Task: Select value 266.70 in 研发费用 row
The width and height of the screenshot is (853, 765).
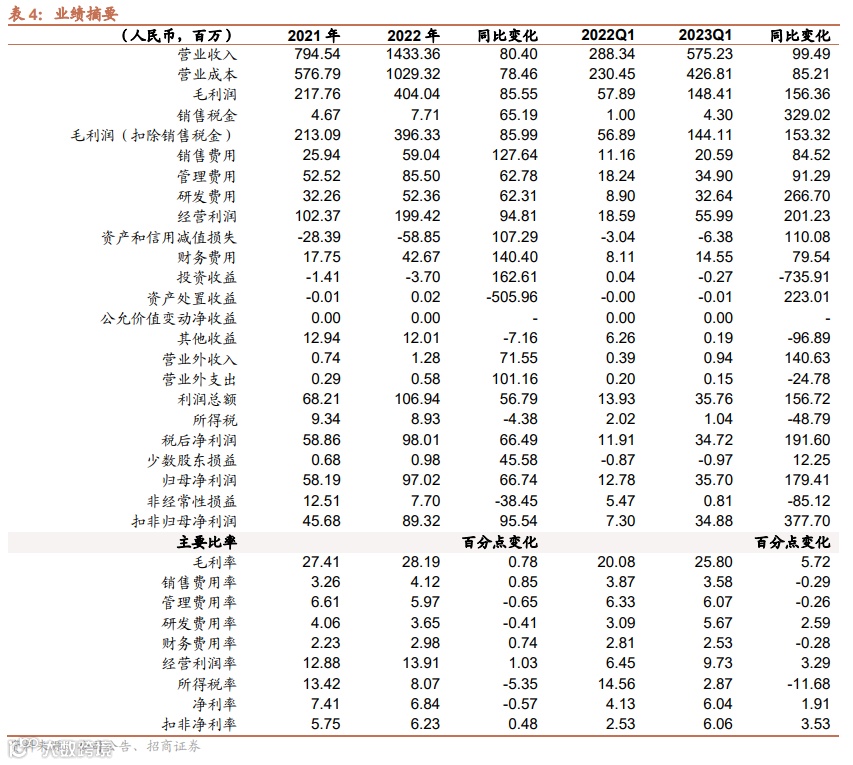Action: pos(807,196)
